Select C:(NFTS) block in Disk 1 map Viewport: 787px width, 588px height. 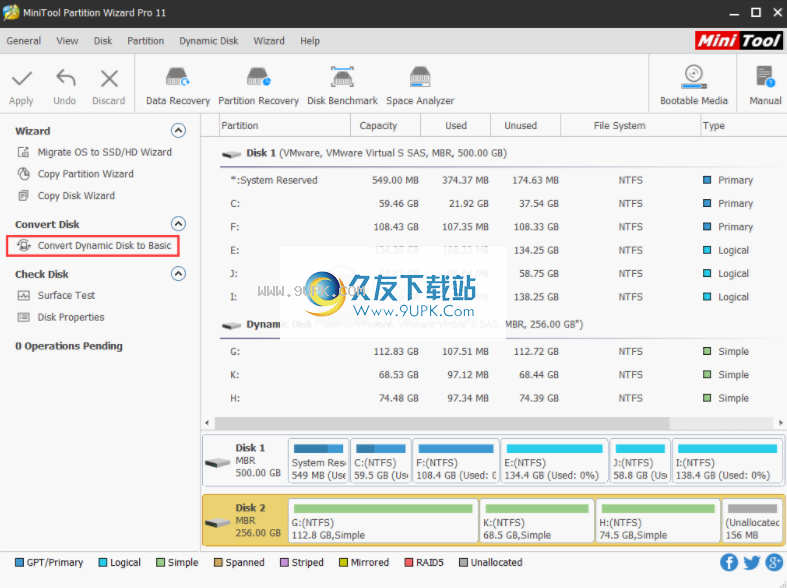pyautogui.click(x=380, y=462)
